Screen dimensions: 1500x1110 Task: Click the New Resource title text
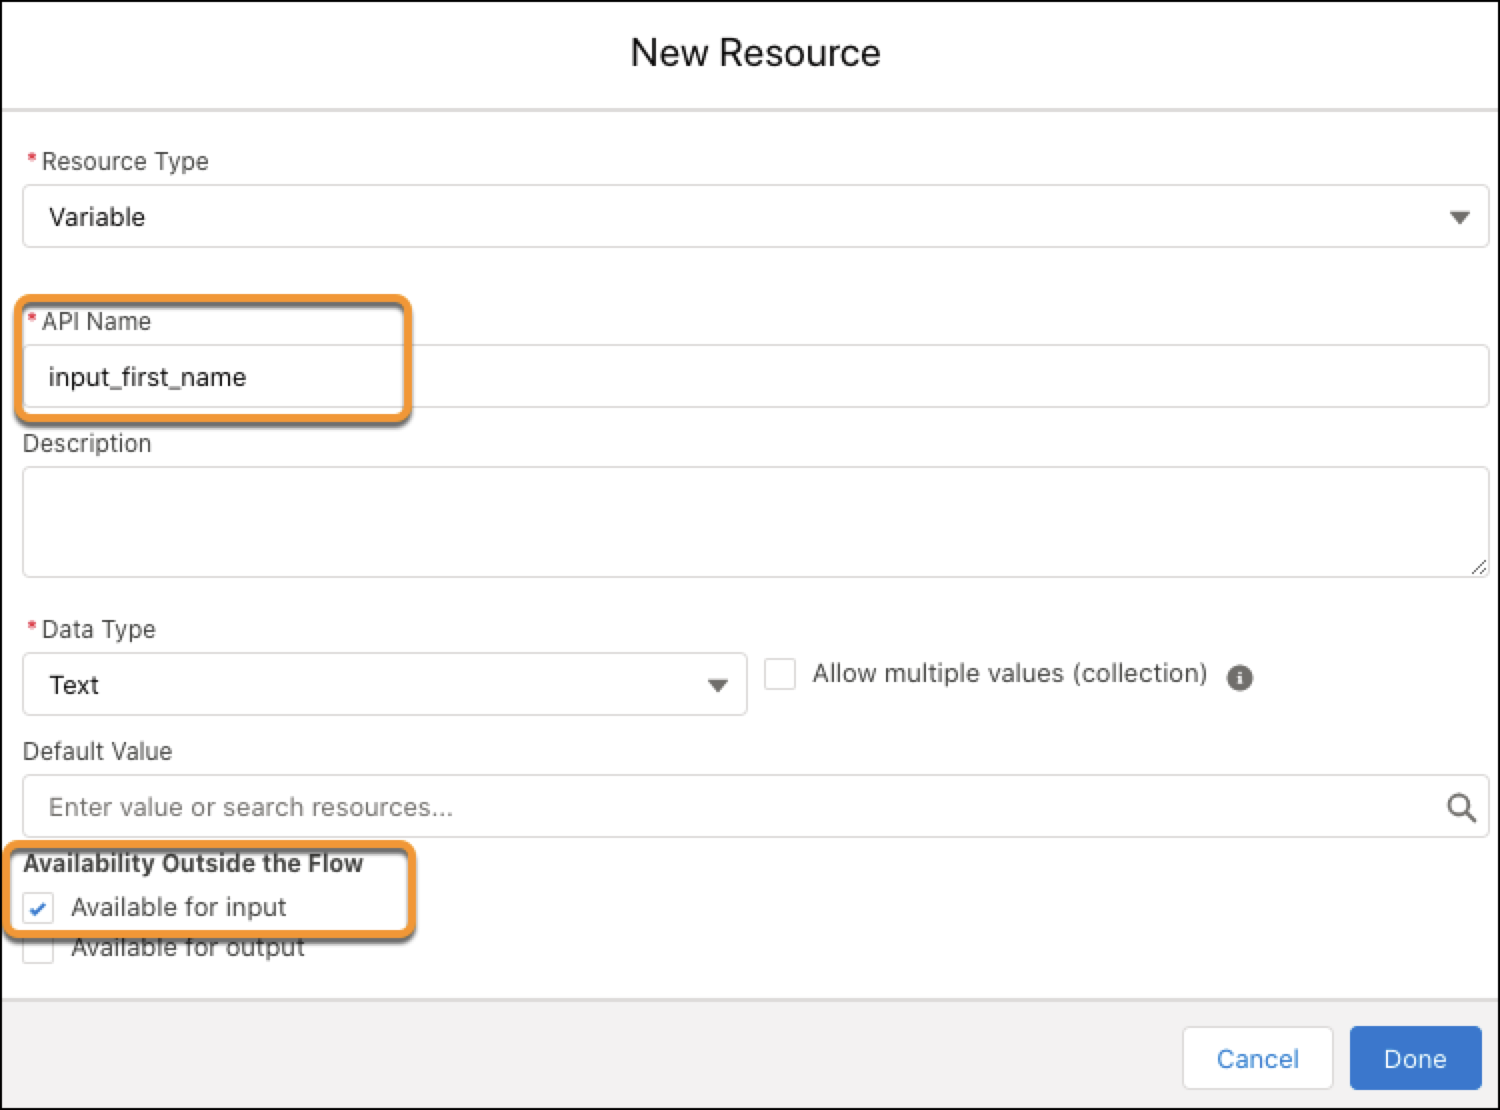coord(755,53)
